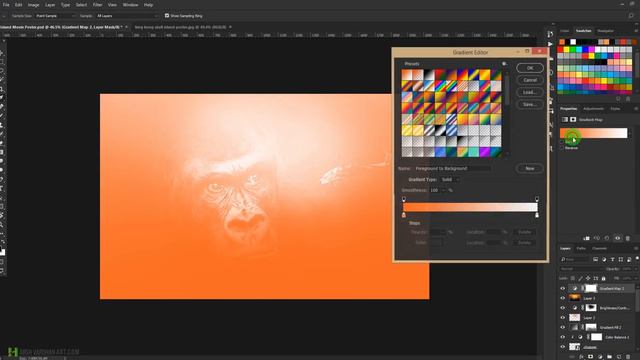This screenshot has width=640, height=360.
Task: Create new swatch in Swatches panel
Action: point(618,99)
